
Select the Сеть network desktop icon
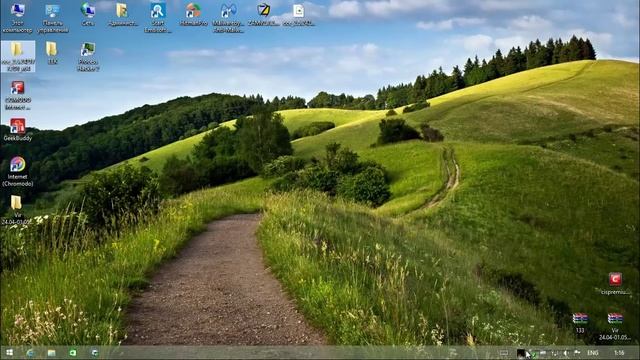(x=88, y=14)
